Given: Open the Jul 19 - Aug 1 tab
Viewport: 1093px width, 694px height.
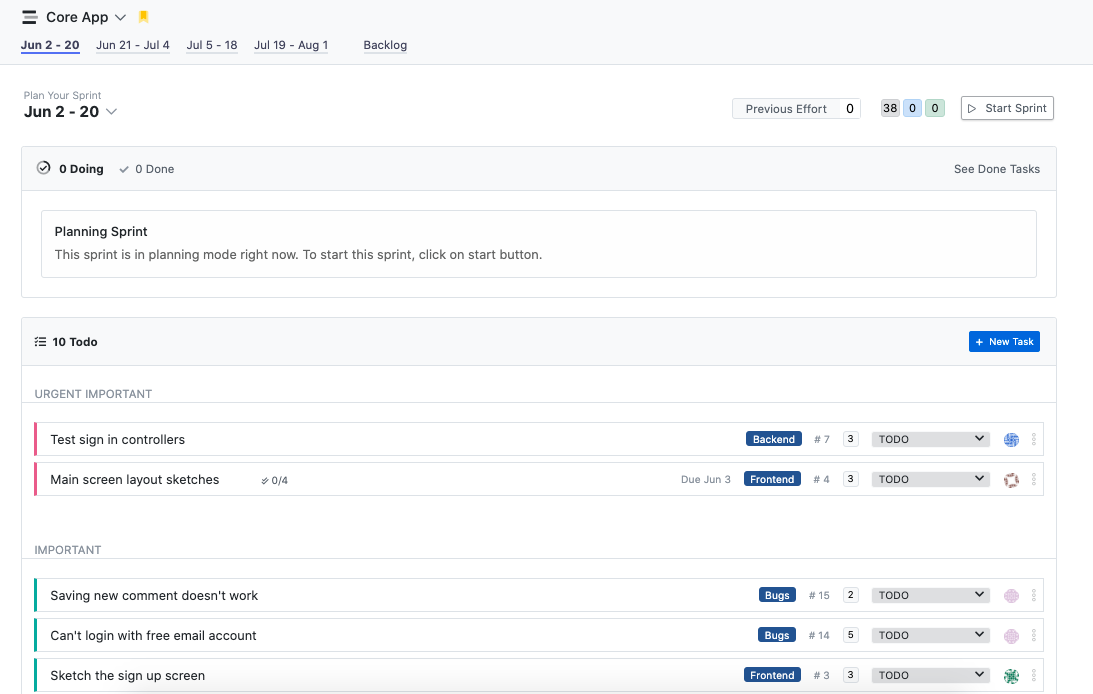Looking at the screenshot, I should coord(291,45).
